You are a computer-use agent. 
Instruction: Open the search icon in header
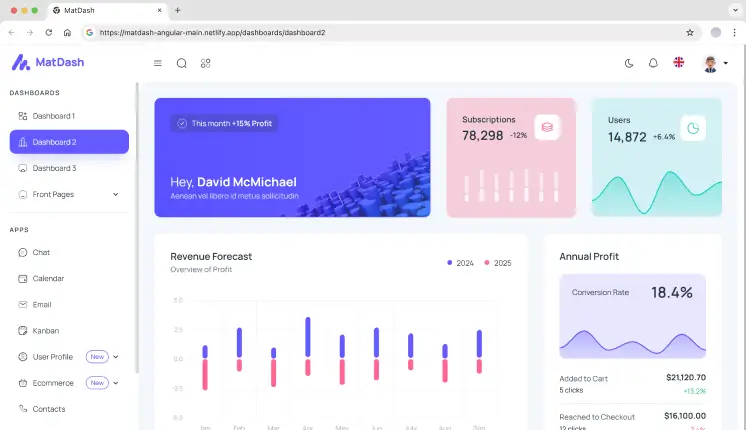pos(182,63)
